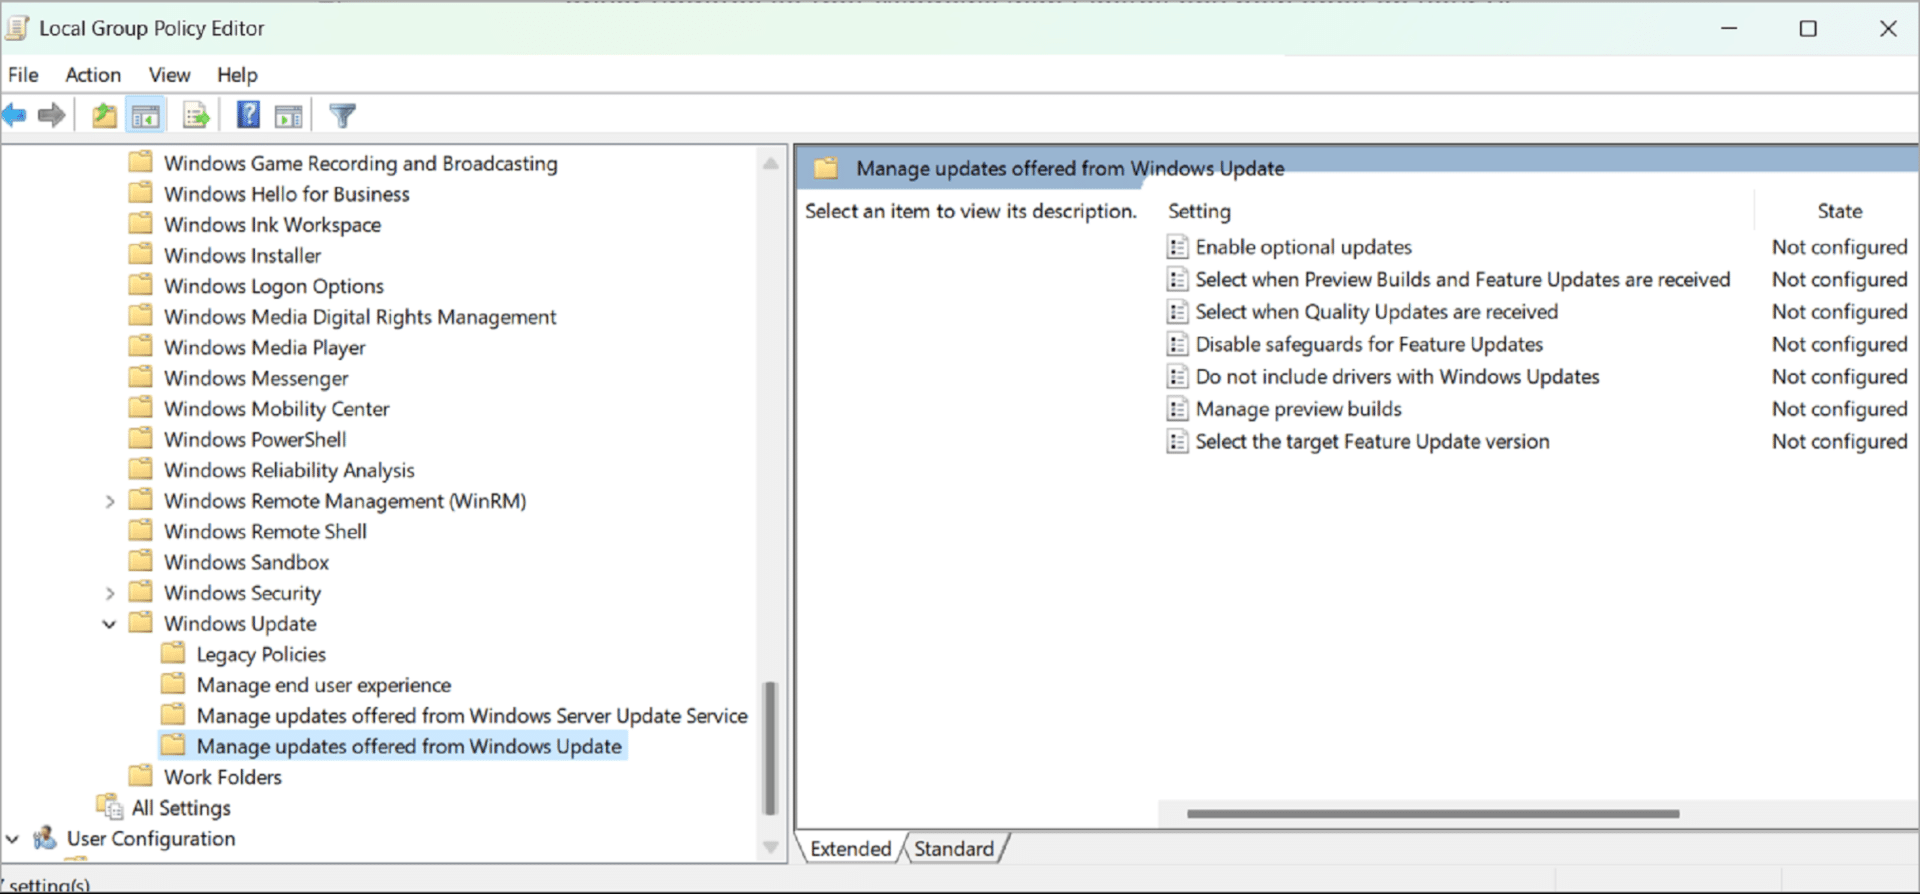This screenshot has height=894, width=1920.
Task: Open the Help menu
Action: 237,75
